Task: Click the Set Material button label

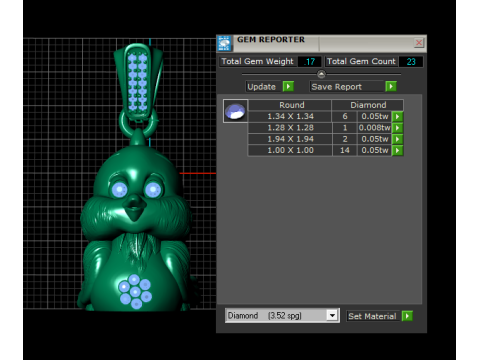Action: pos(372,316)
